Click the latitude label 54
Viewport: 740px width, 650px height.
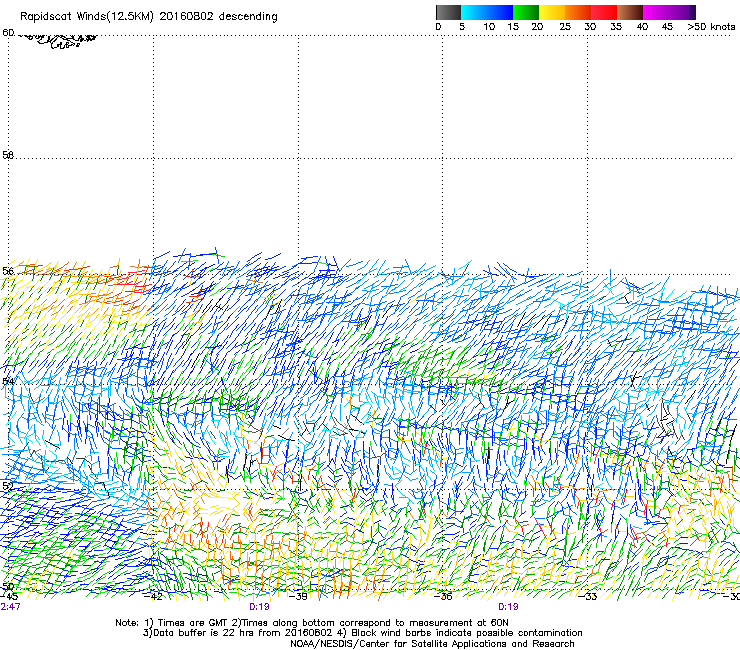pyautogui.click(x=8, y=381)
